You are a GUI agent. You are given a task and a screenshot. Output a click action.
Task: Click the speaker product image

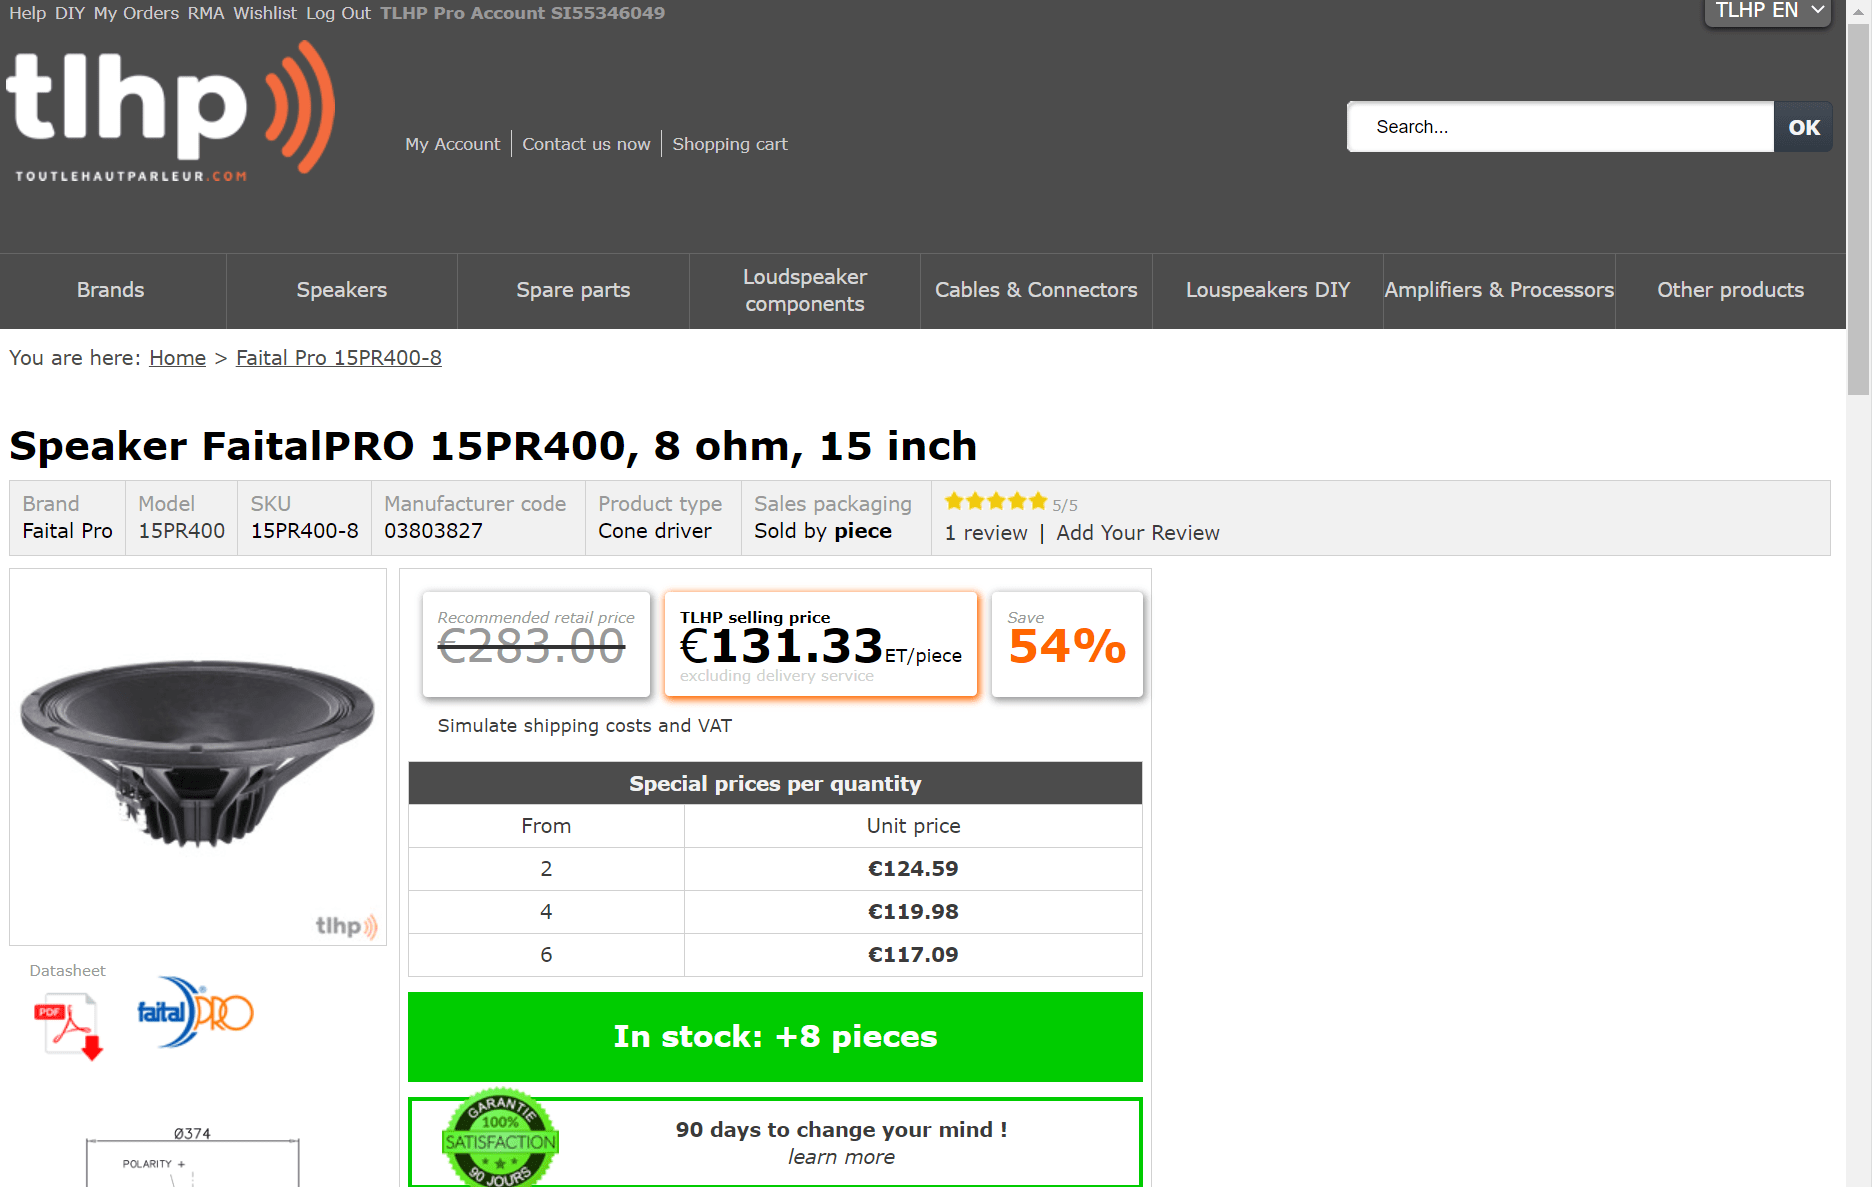(198, 757)
